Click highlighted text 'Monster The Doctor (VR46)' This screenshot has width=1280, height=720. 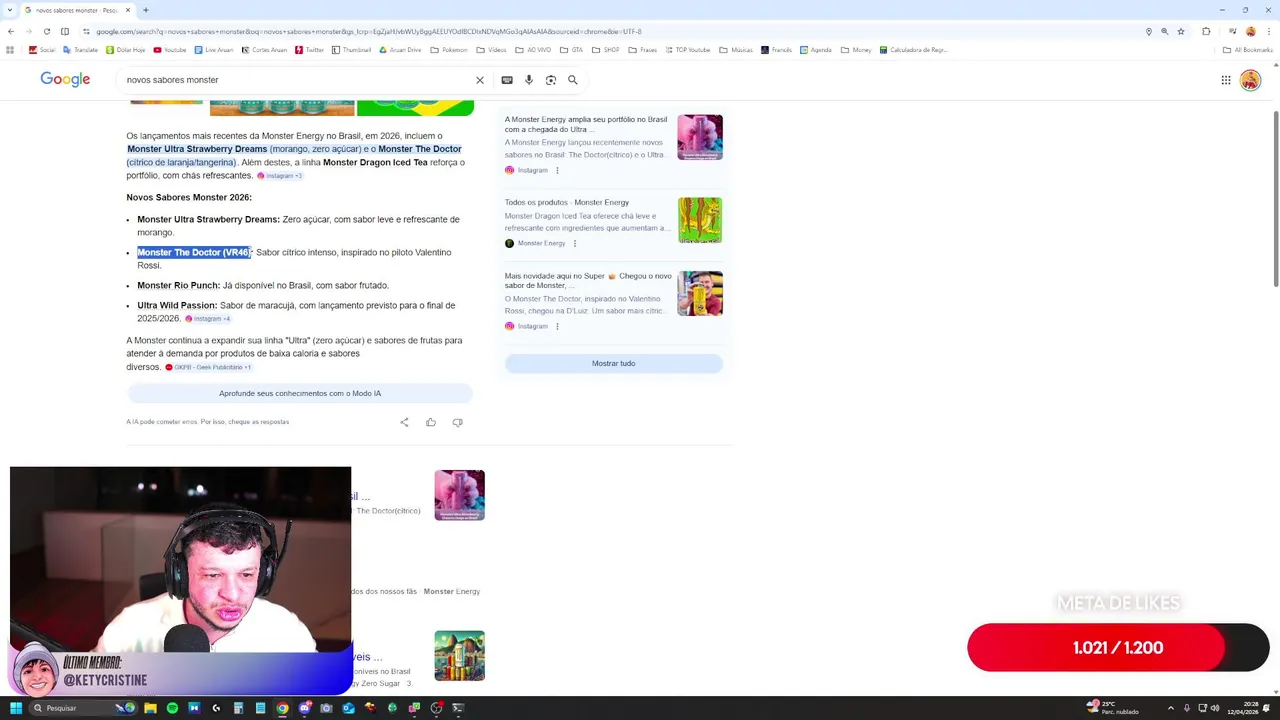click(194, 252)
